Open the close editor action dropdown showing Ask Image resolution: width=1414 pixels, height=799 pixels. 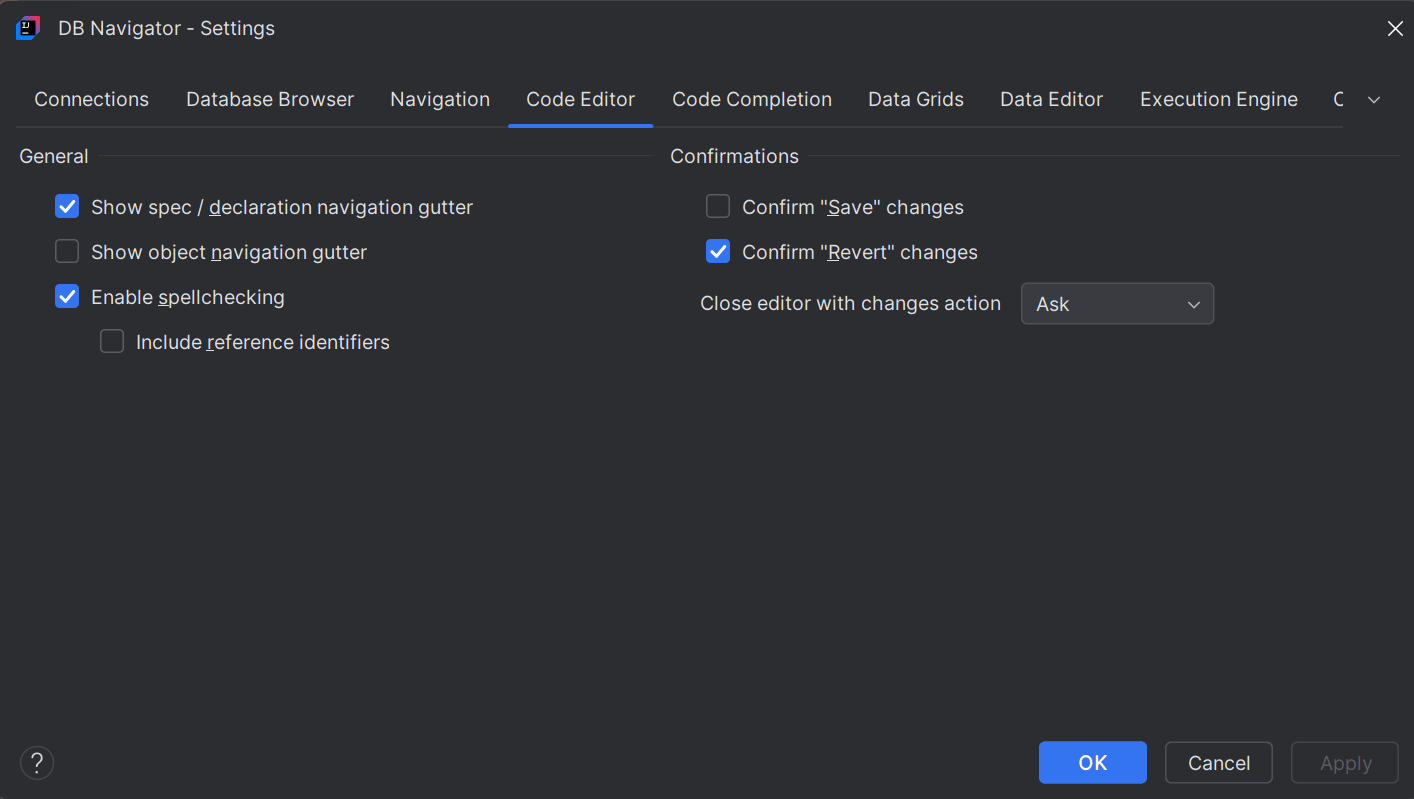tap(1117, 303)
